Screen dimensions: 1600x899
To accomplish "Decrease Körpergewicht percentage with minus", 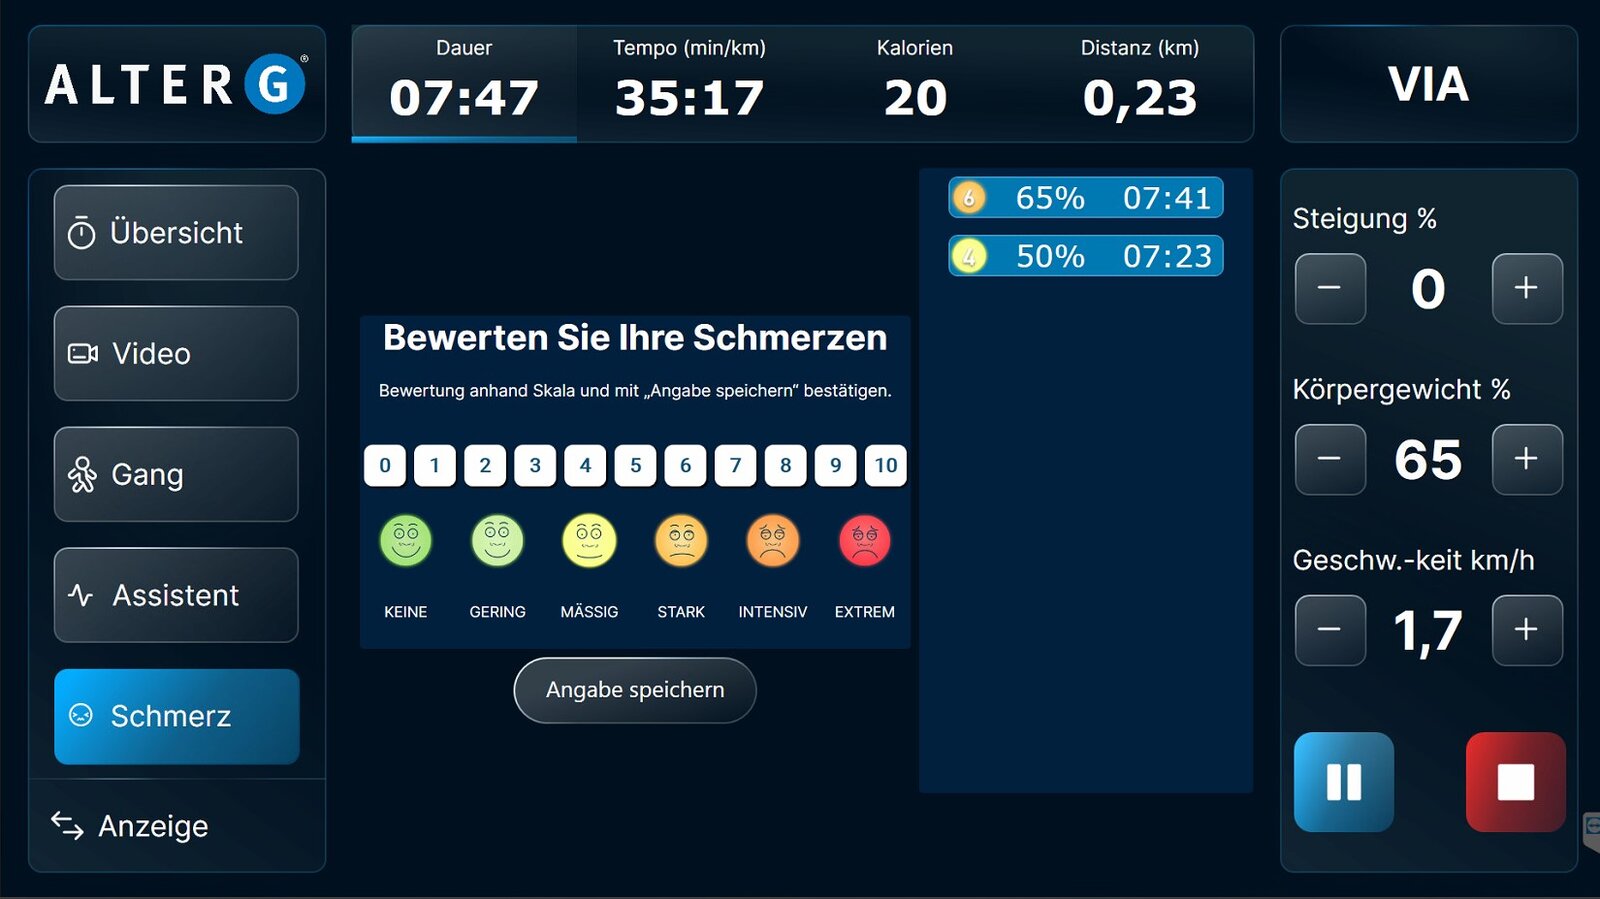I will pos(1330,460).
